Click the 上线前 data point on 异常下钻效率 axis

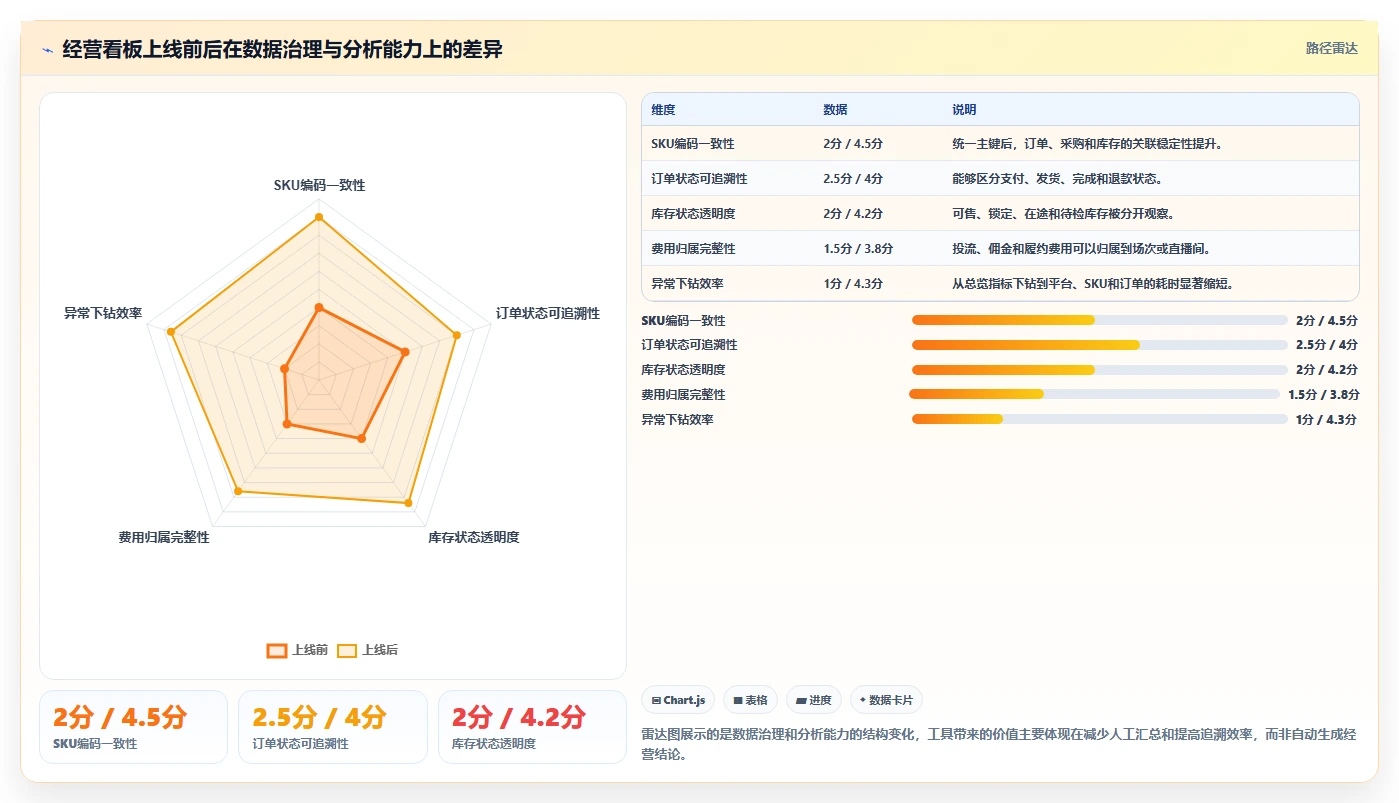tap(285, 369)
